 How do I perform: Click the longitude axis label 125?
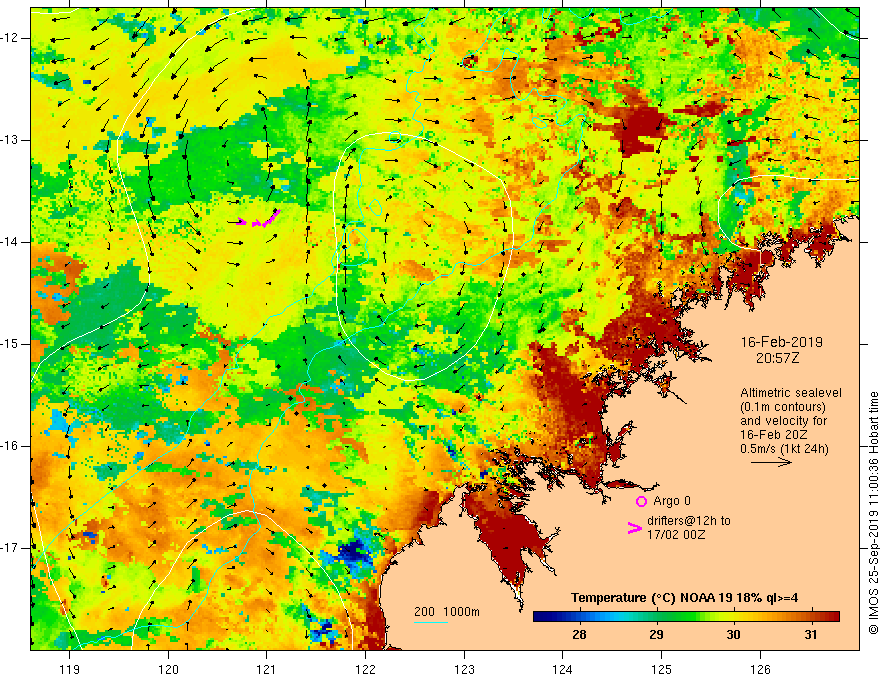pyautogui.click(x=662, y=669)
